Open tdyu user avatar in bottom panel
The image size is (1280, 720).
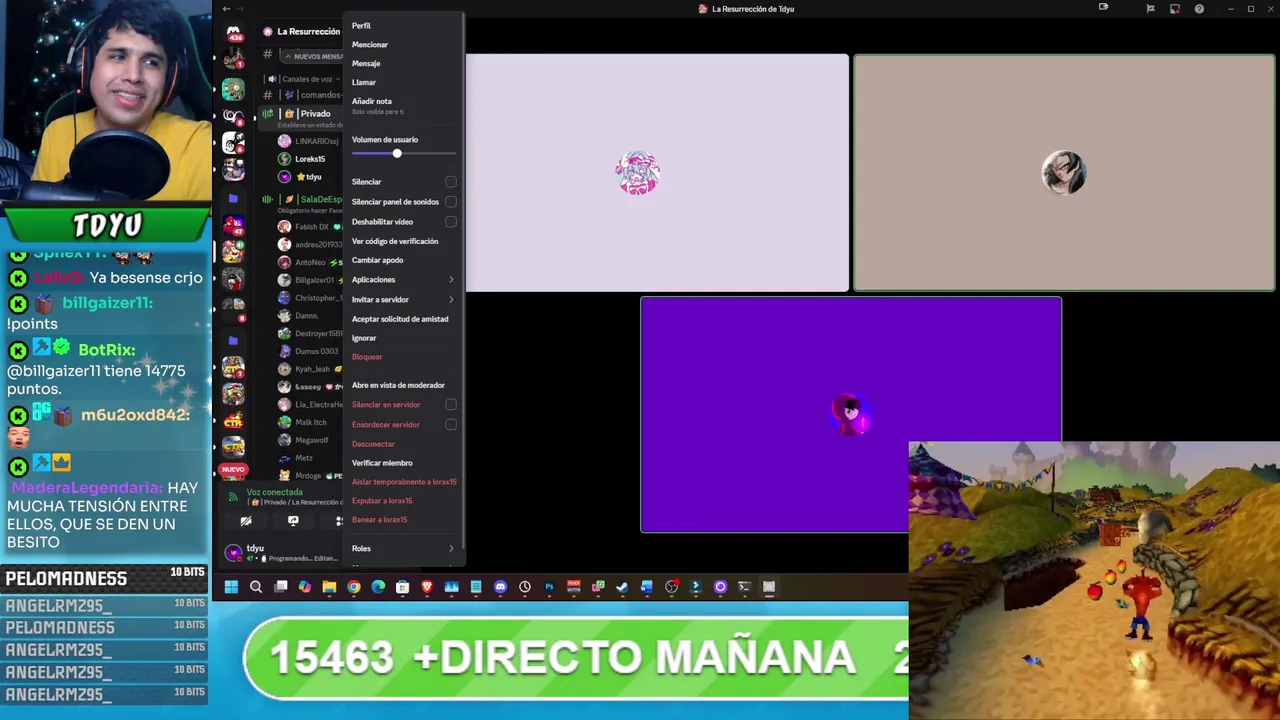[233, 552]
